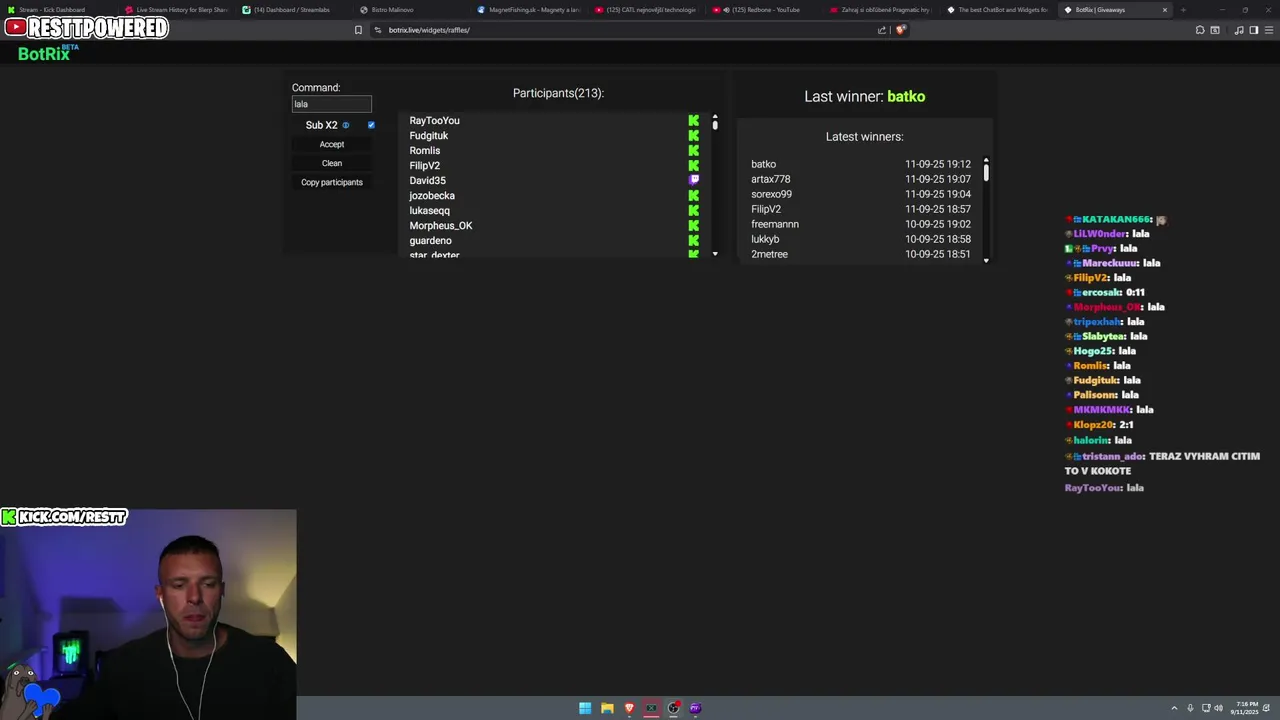Click winner 2metree in Latest winners
Viewport: 1280px width, 720px height.
(x=769, y=254)
